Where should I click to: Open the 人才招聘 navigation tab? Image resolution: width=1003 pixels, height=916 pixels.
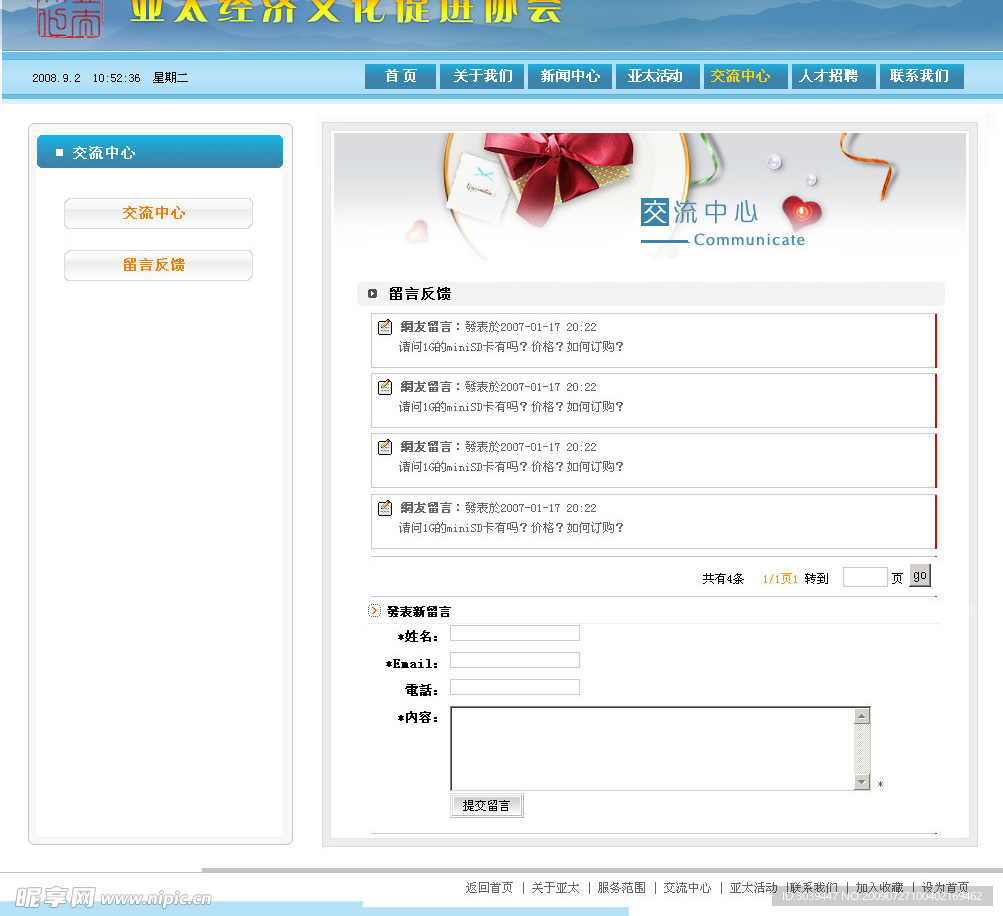[x=833, y=76]
